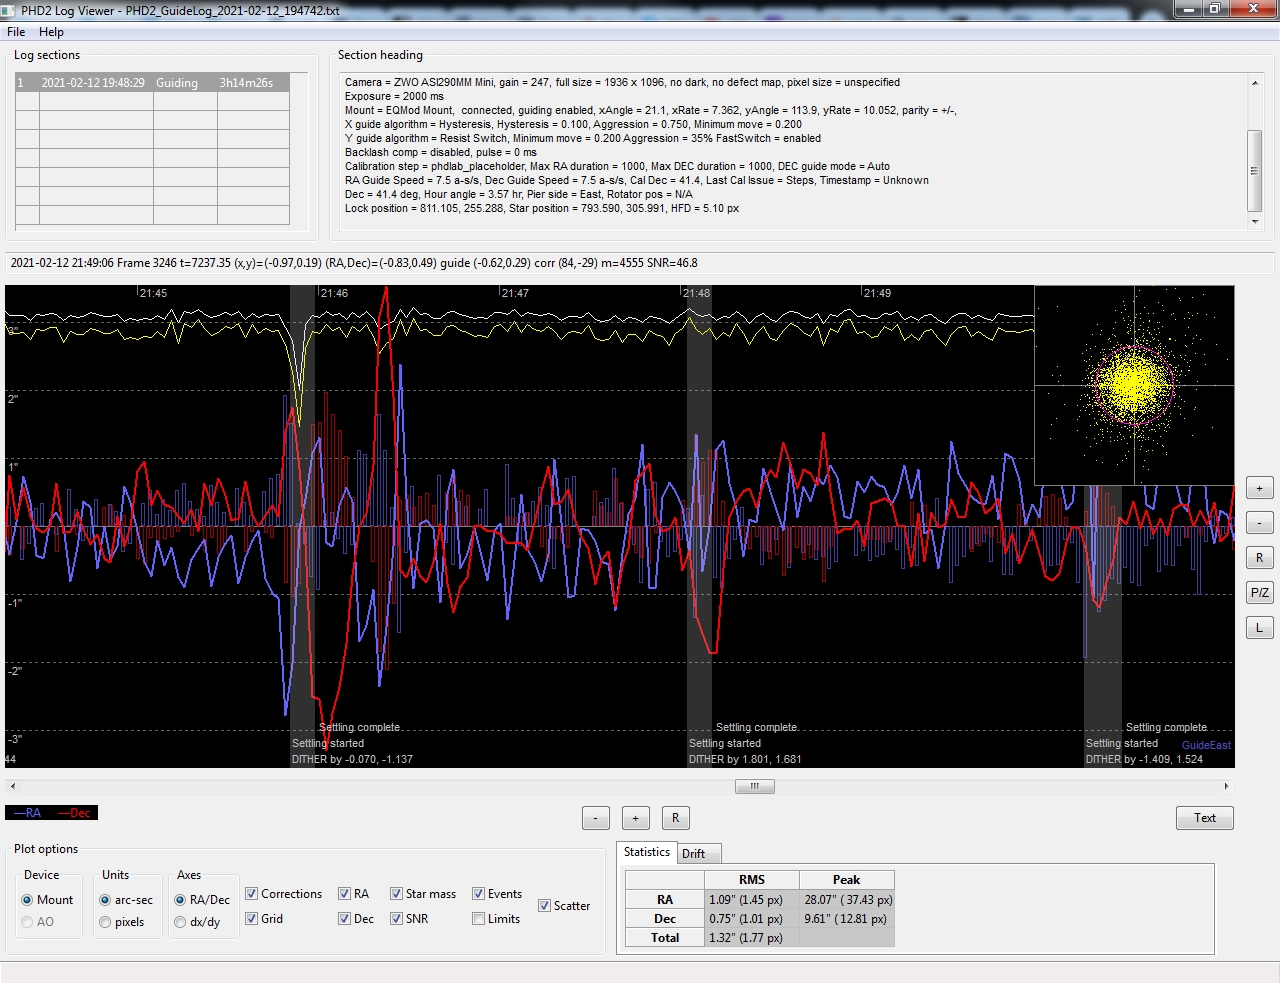The image size is (1280, 984).
Task: Click the vertical zoom in plus button
Action: coord(1259,488)
